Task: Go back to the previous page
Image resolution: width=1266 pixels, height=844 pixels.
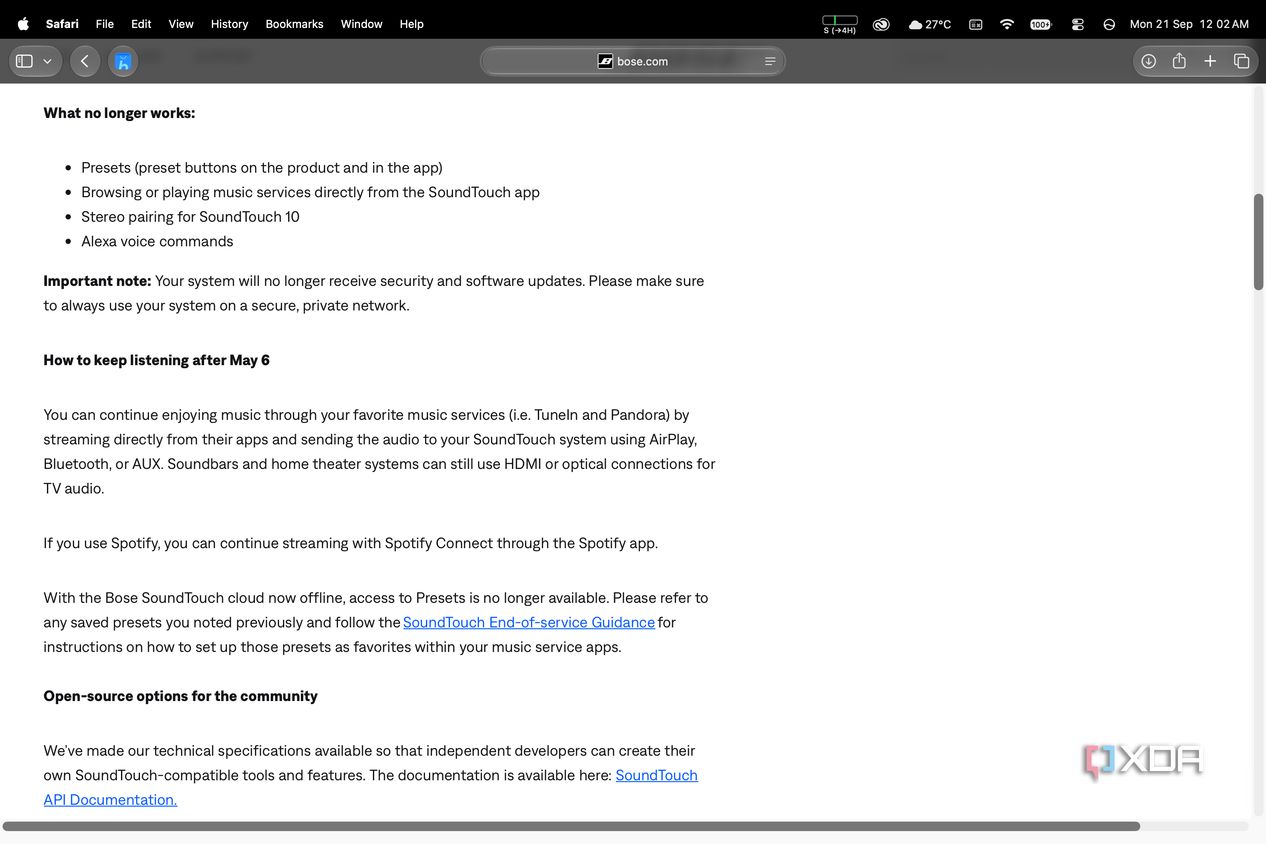Action: [x=85, y=61]
